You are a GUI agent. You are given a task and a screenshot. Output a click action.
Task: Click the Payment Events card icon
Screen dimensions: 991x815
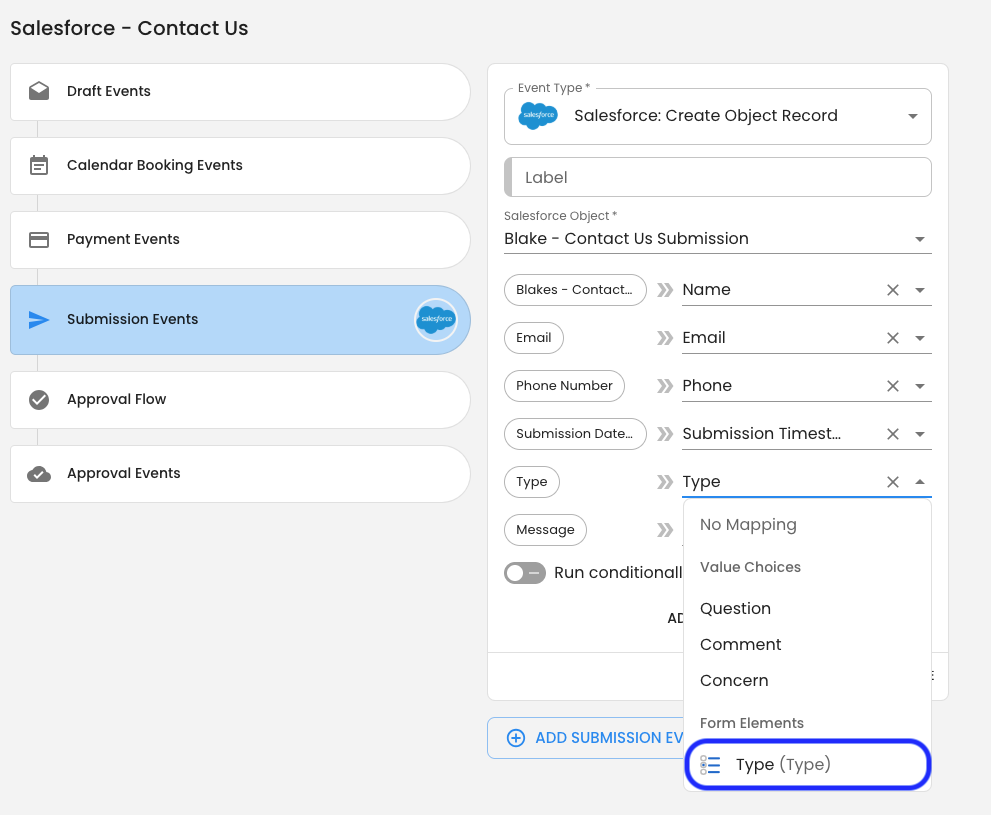click(39, 239)
